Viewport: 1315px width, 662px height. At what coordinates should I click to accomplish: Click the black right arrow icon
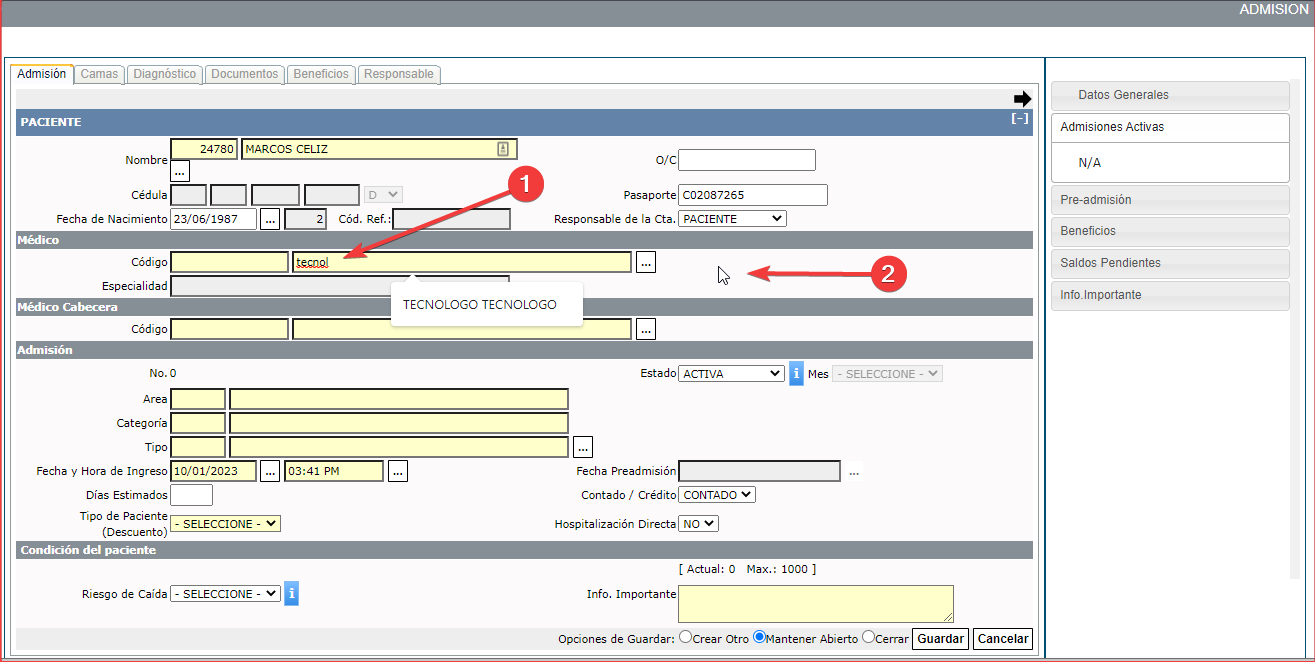point(1022,99)
